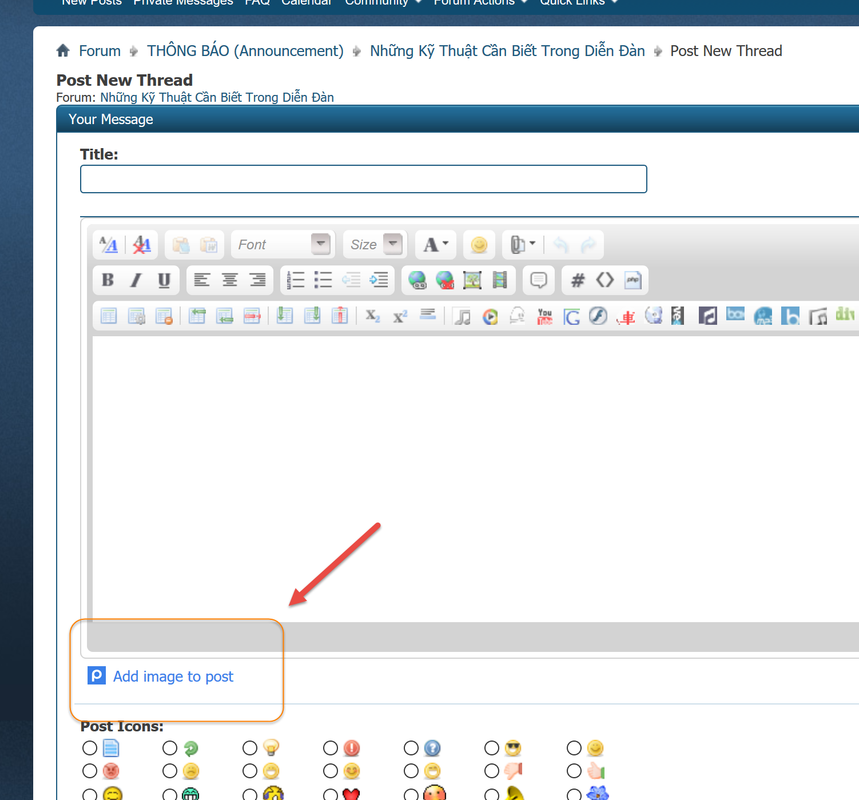Insert horizontal rule icon
Image resolution: width=859 pixels, height=800 pixels.
(427, 315)
